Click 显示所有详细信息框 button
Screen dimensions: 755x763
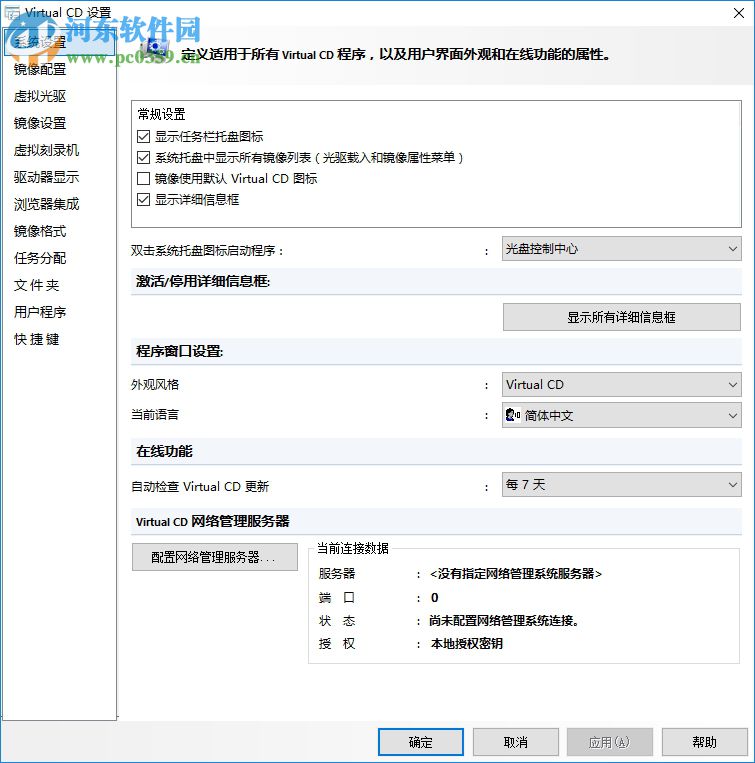622,317
